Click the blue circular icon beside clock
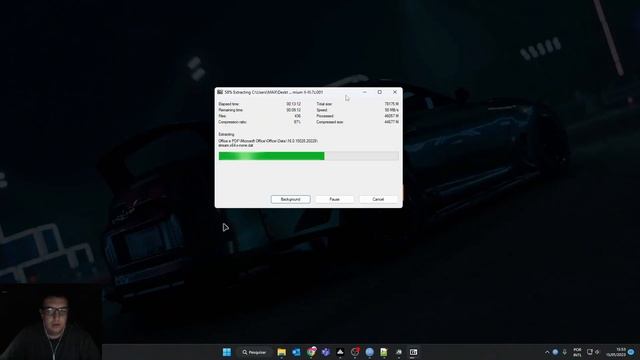 [x=631, y=352]
